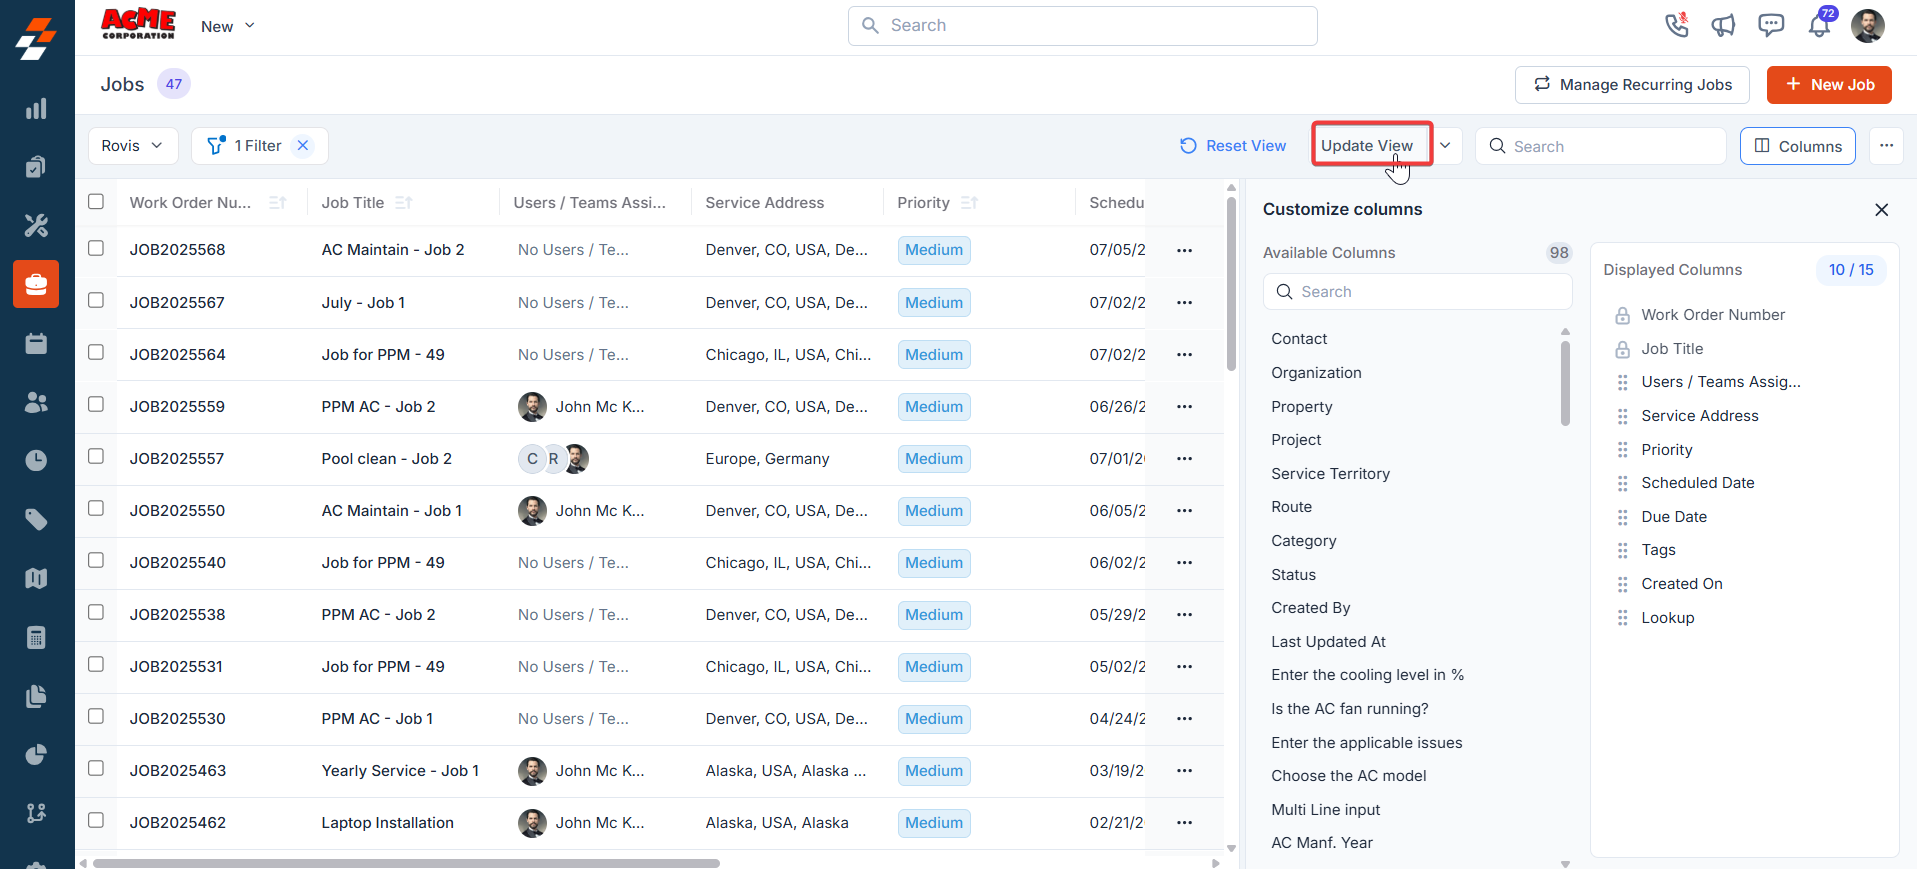The height and width of the screenshot is (869, 1917).
Task: Check the JOB2025550 row checkbox
Action: click(96, 508)
